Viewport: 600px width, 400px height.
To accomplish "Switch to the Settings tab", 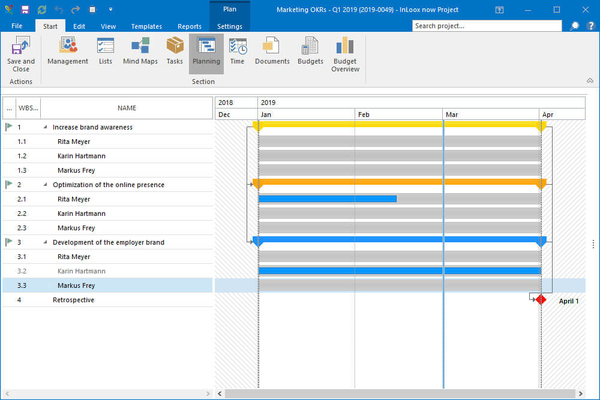I will [230, 26].
